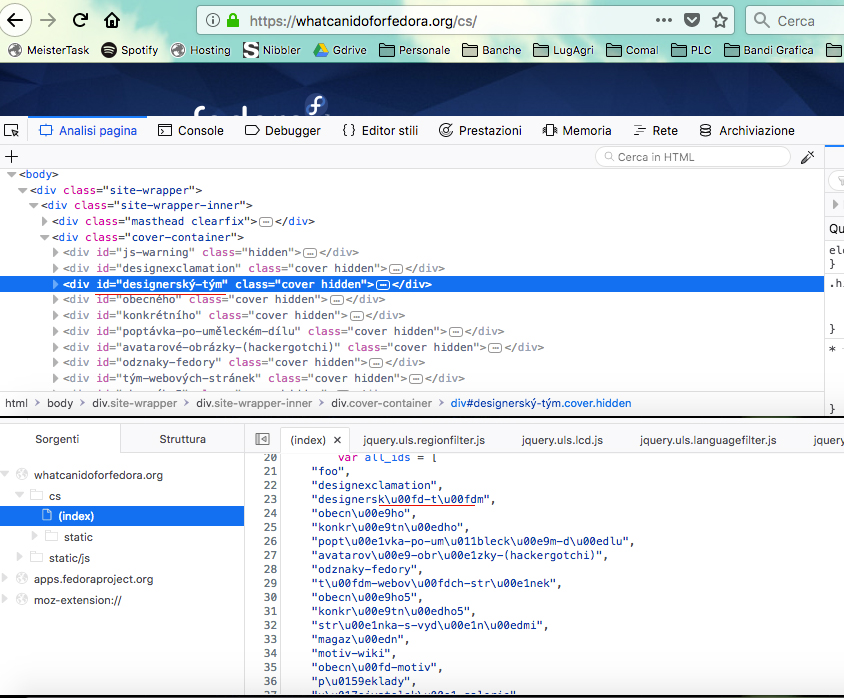Collapse the site-wrapper div
The width and height of the screenshot is (844, 698).
click(22, 190)
